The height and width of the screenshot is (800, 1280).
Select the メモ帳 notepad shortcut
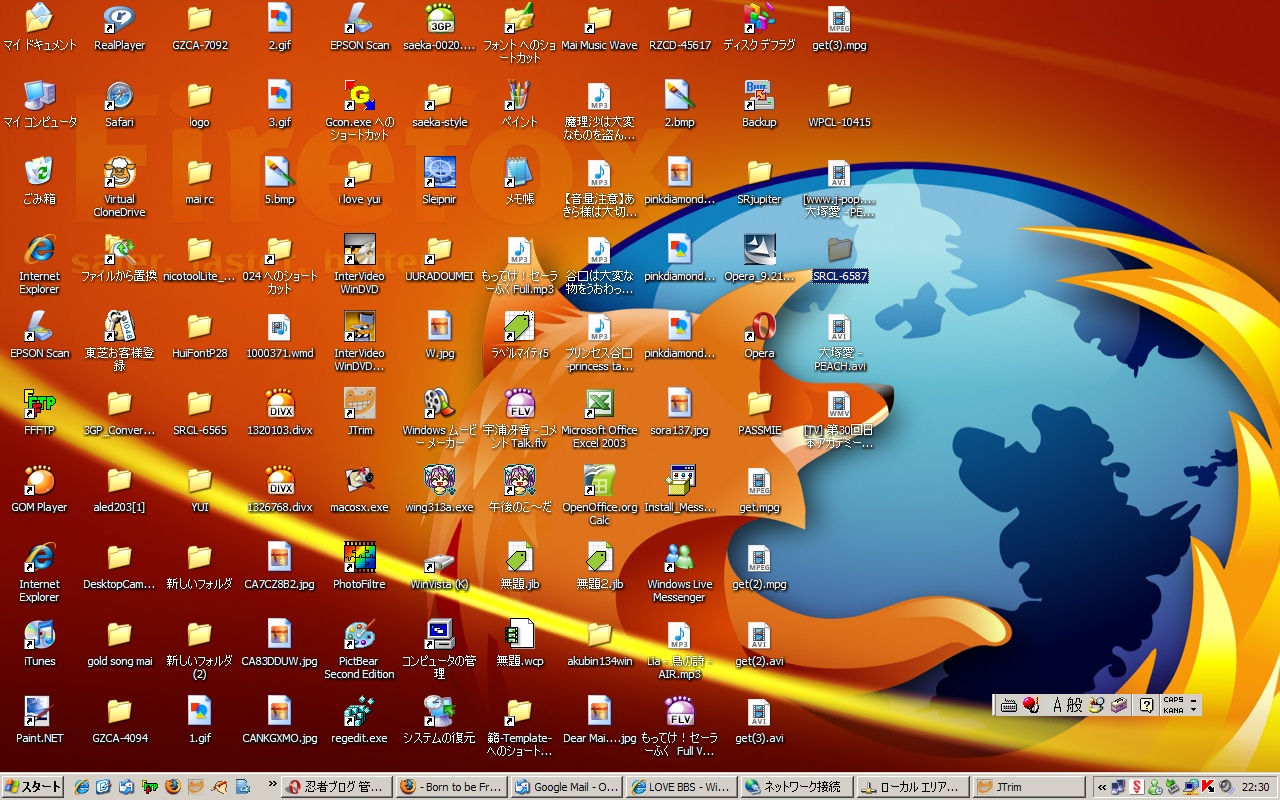pyautogui.click(x=519, y=181)
